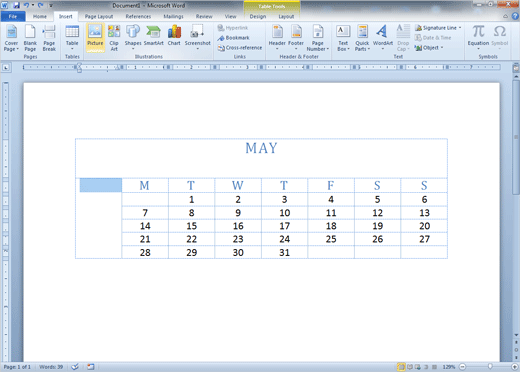This screenshot has width=520, height=372.
Task: Select the highlighted empty table cell
Action: click(x=101, y=185)
